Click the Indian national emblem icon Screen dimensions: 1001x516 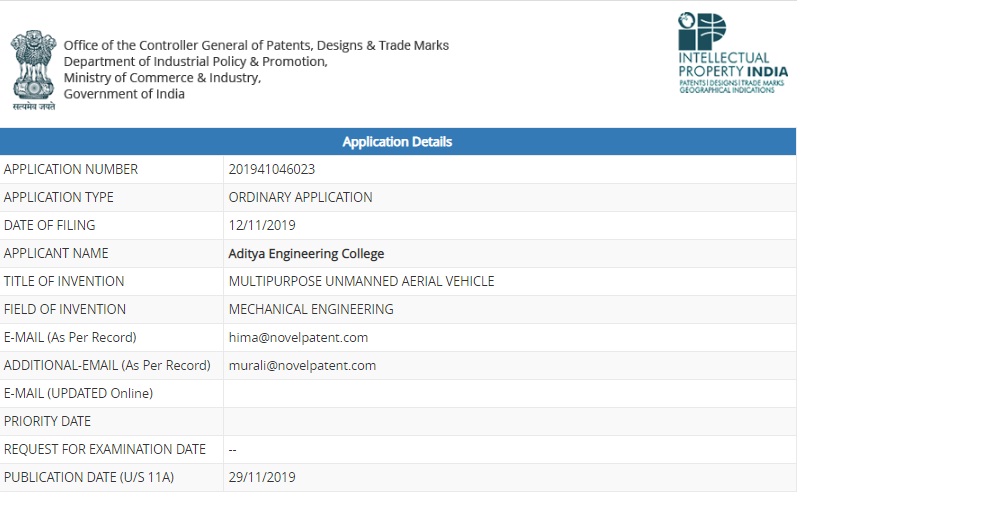coord(33,70)
